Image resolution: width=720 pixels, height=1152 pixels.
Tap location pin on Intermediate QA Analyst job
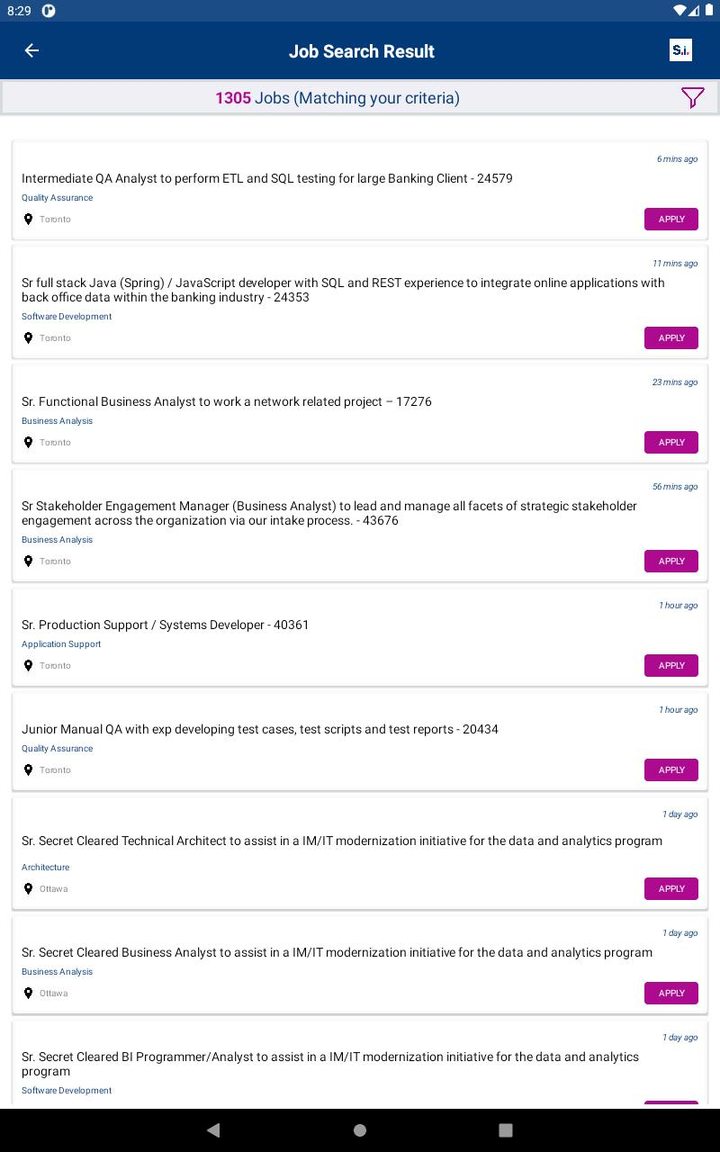(28, 219)
